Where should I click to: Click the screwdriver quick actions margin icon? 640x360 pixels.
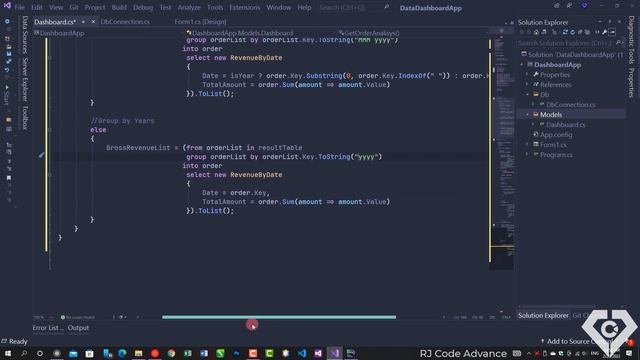point(41,155)
